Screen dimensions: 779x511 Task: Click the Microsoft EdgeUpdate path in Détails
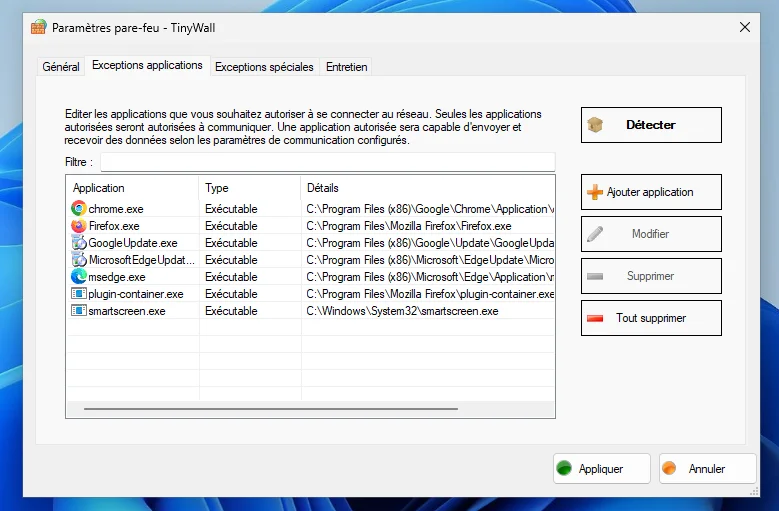click(x=430, y=260)
